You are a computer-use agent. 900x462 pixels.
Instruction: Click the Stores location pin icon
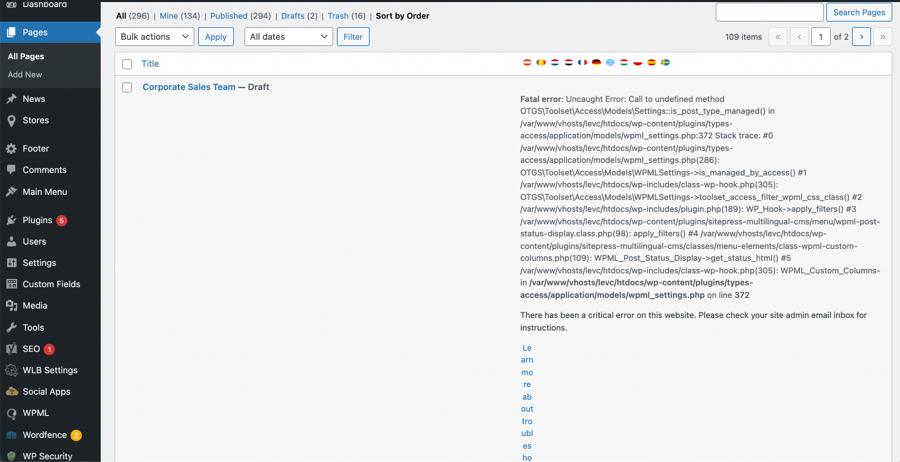click(12, 120)
